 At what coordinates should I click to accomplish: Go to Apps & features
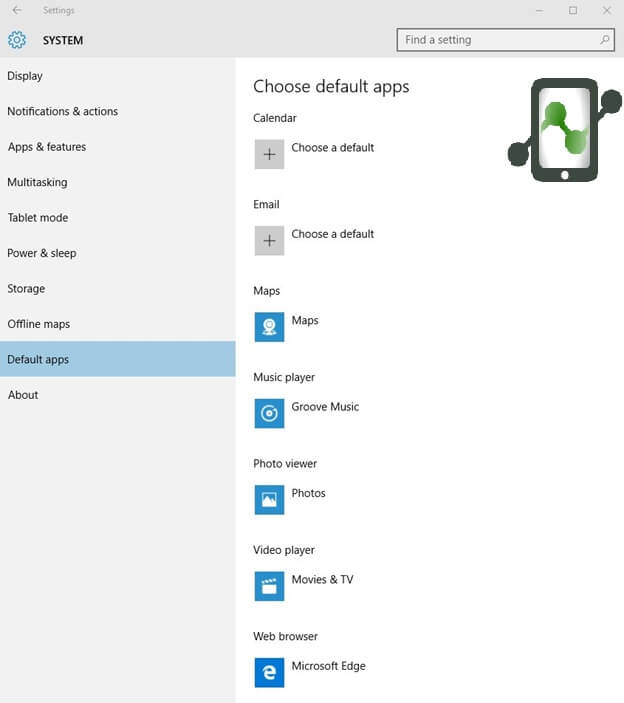point(117,147)
